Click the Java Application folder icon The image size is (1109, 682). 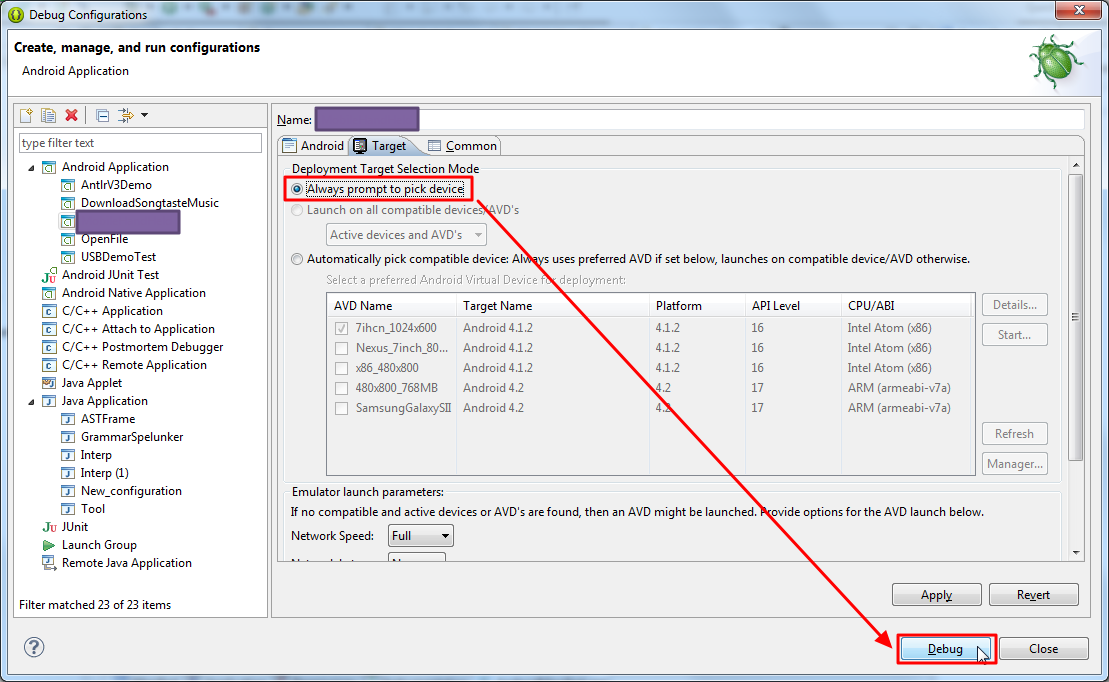click(49, 401)
